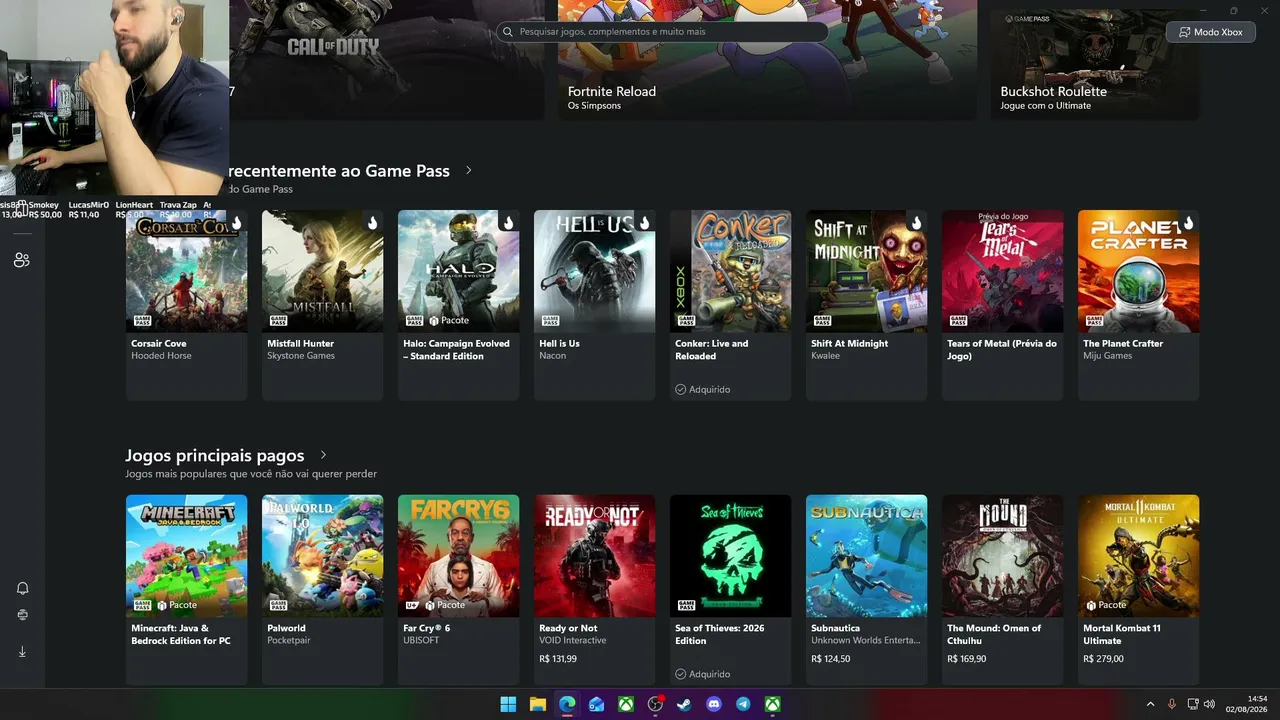Open the Halo: Campaign Evolved cover art
The width and height of the screenshot is (1280, 720).
pyautogui.click(x=458, y=271)
